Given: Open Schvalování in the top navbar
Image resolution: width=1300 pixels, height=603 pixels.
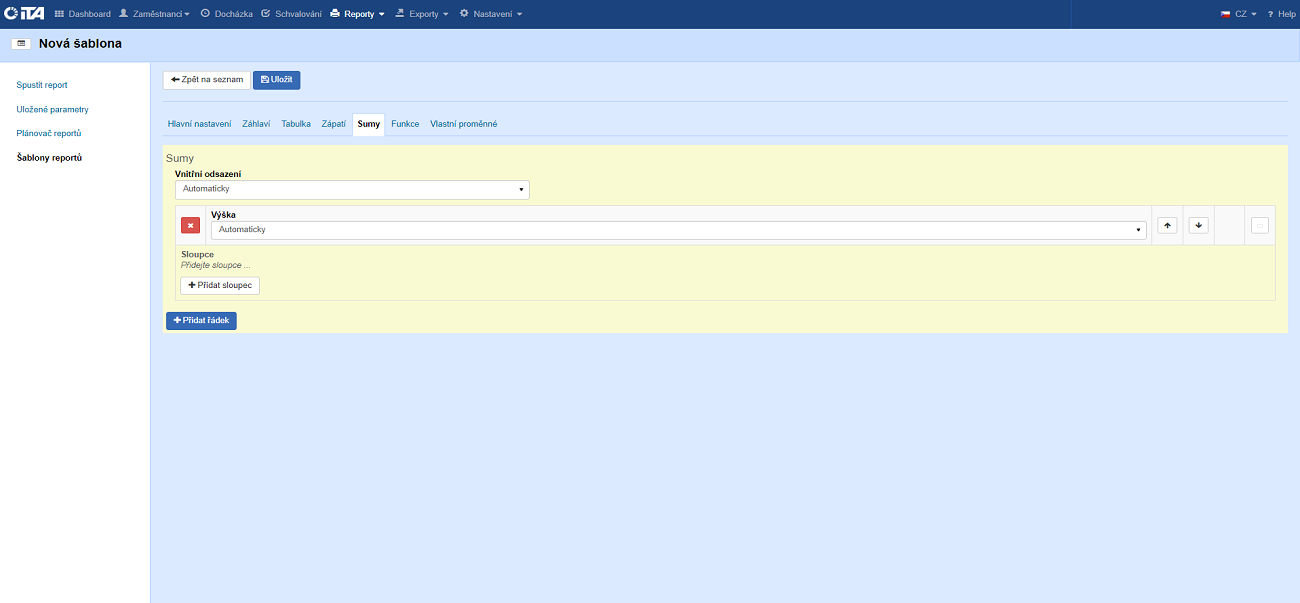Looking at the screenshot, I should tap(291, 14).
